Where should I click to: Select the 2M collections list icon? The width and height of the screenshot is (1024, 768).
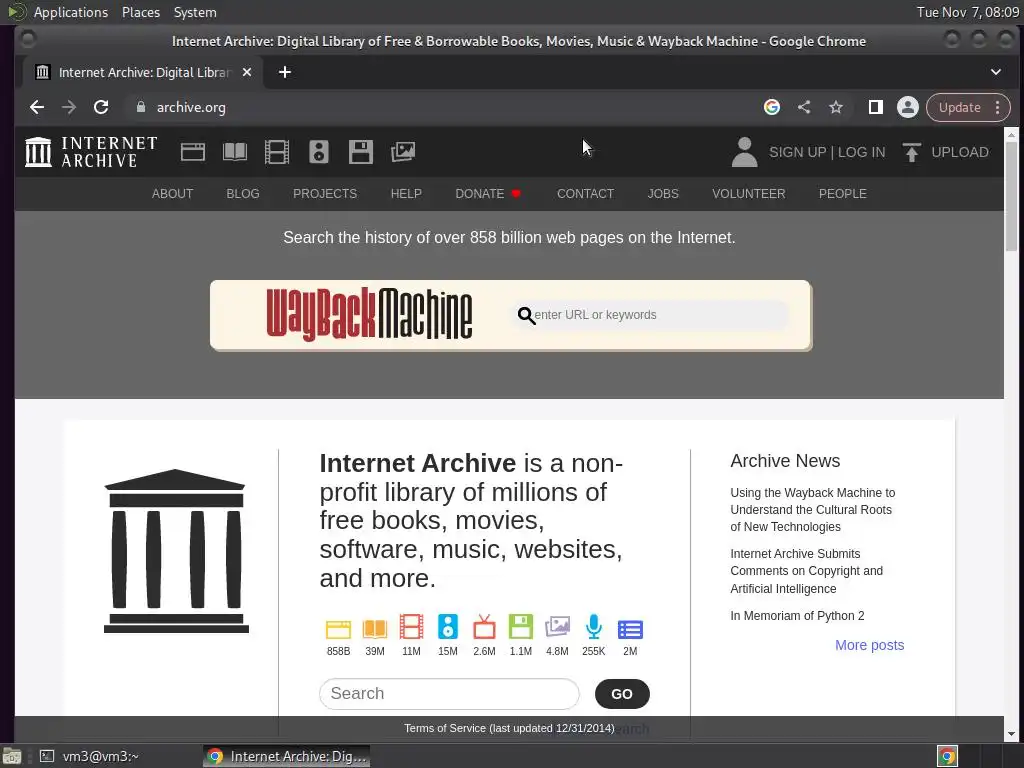tap(630, 630)
